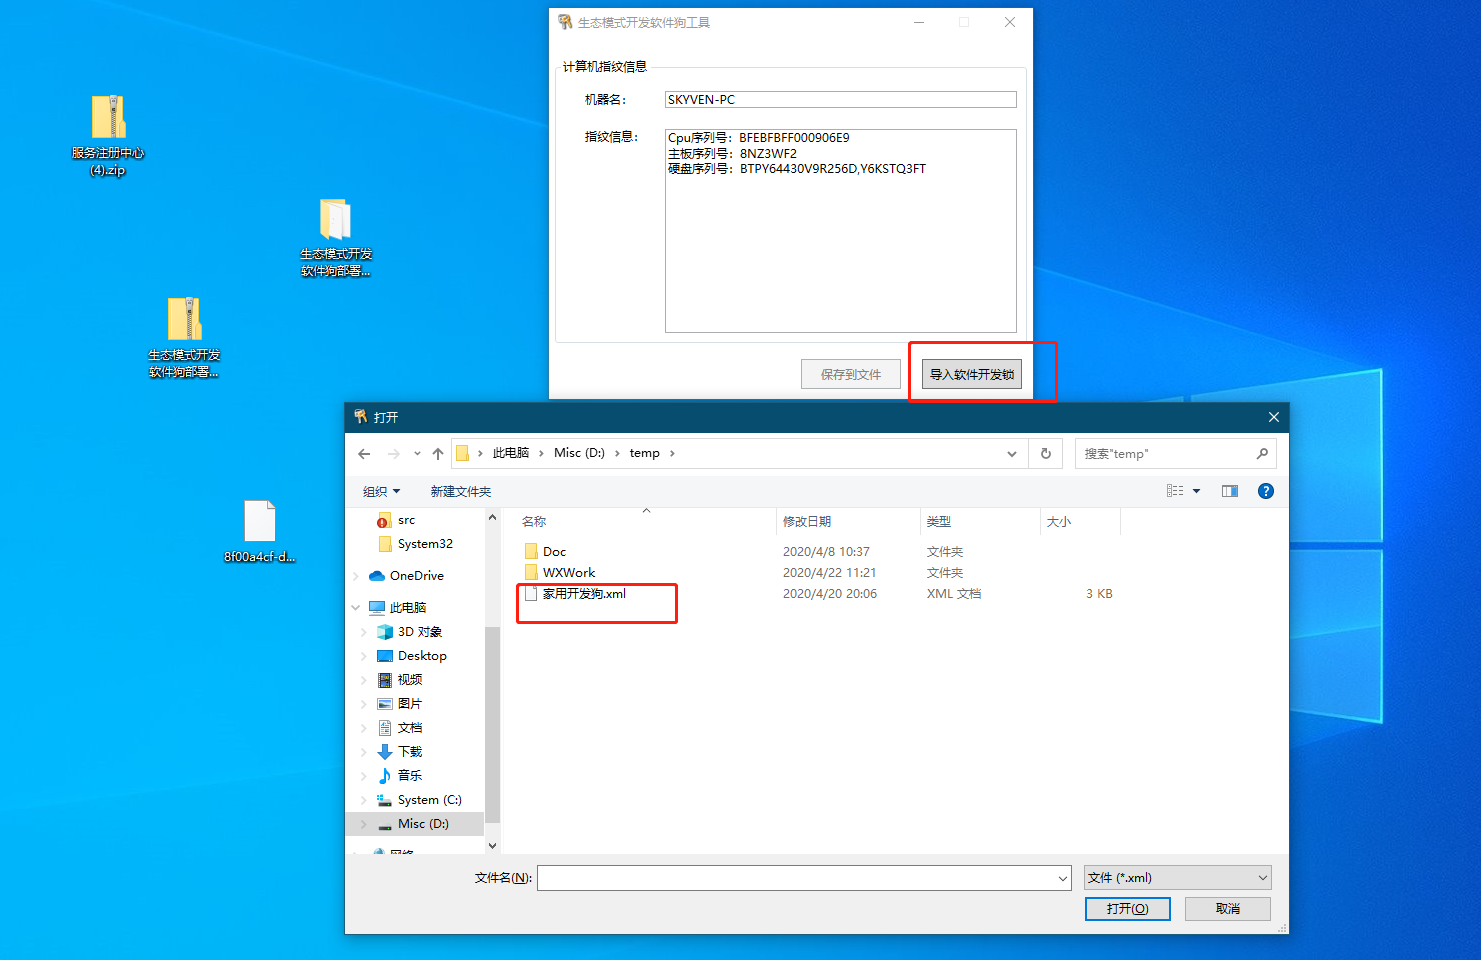Click the up-one-level arrow icon
The width and height of the screenshot is (1481, 960).
click(x=438, y=454)
